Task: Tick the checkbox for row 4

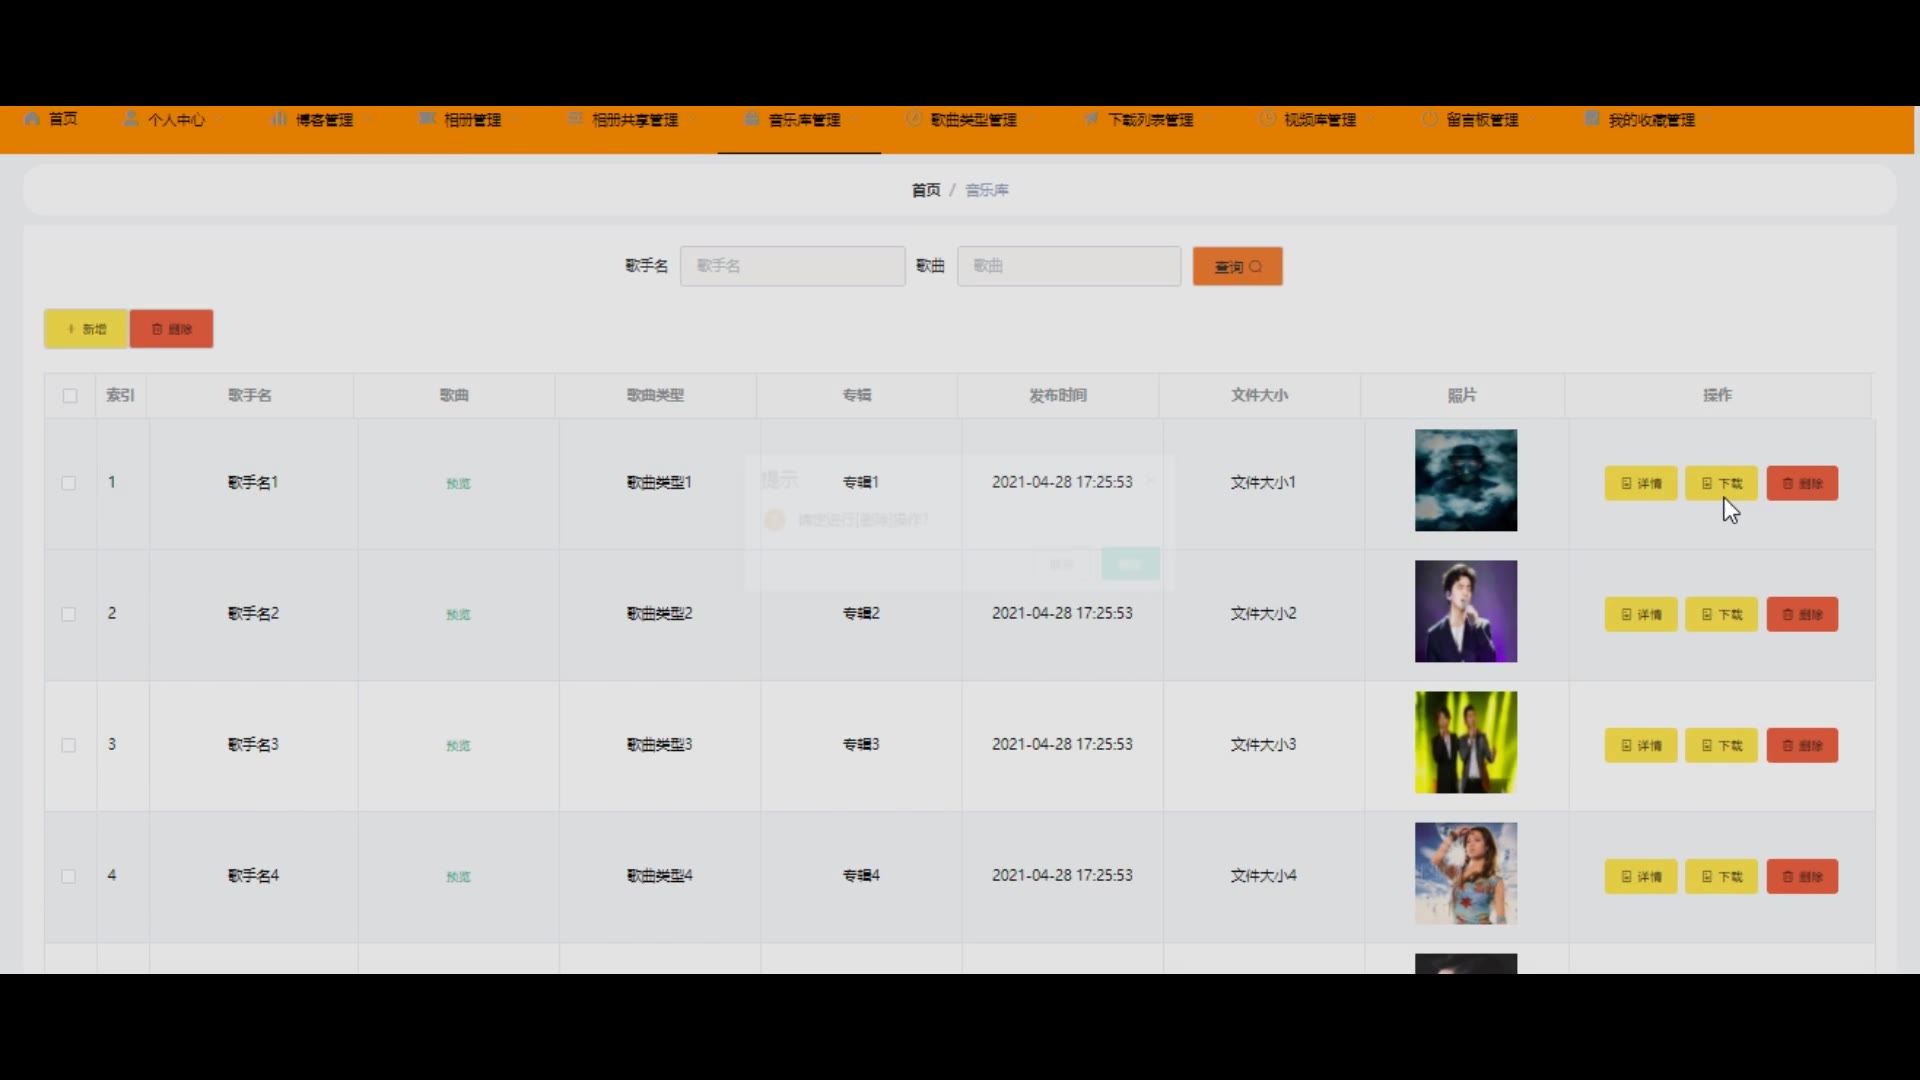Action: [69, 876]
